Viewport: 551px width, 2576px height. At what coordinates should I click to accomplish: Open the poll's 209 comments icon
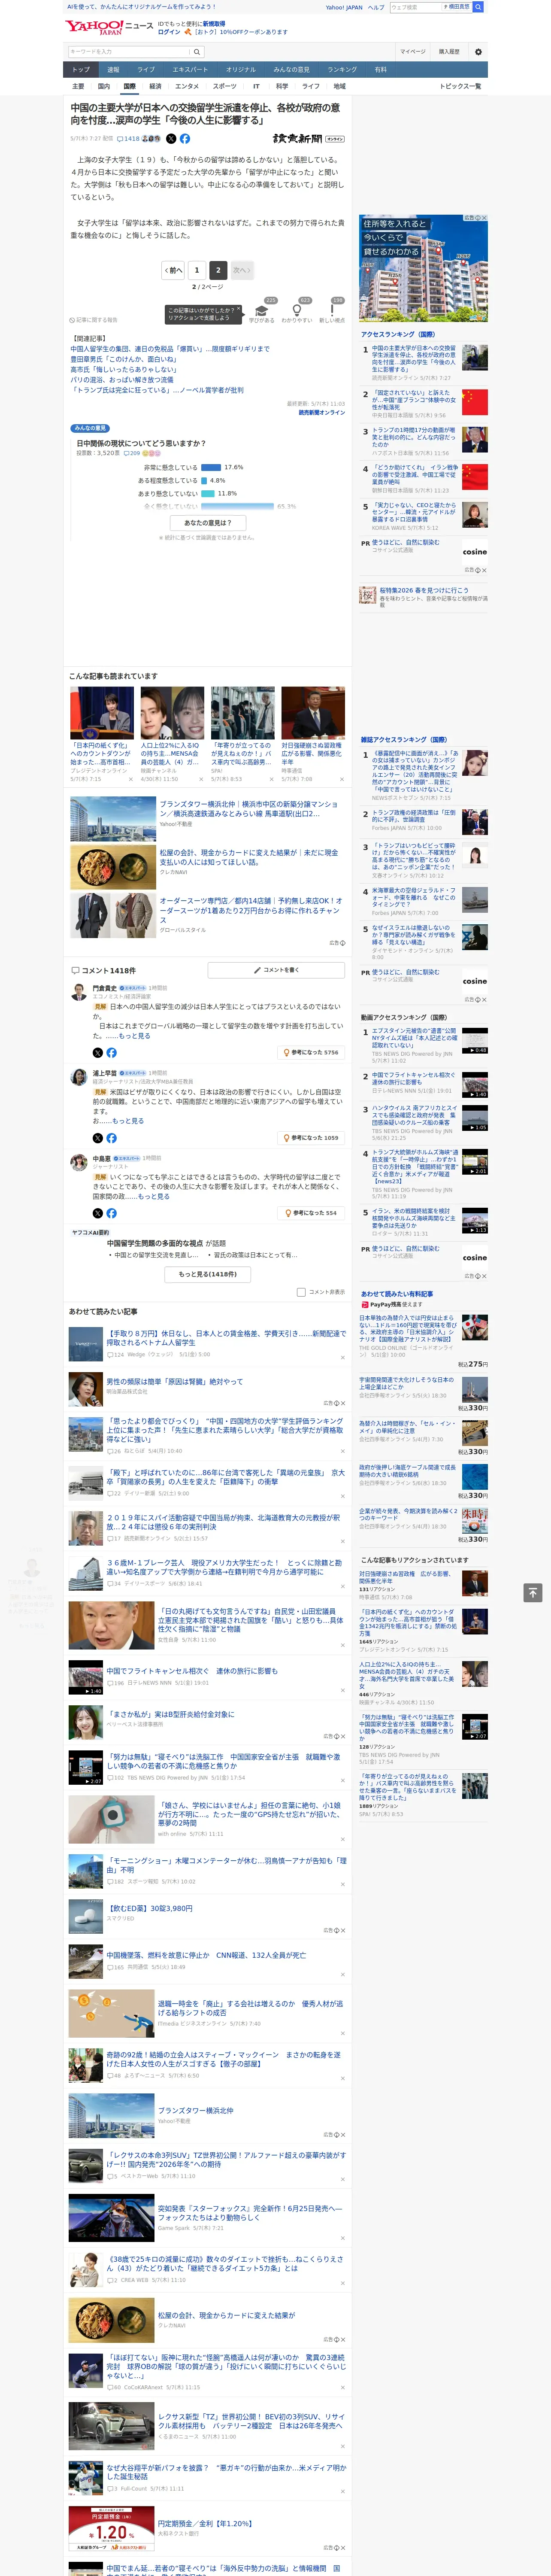[x=132, y=453]
